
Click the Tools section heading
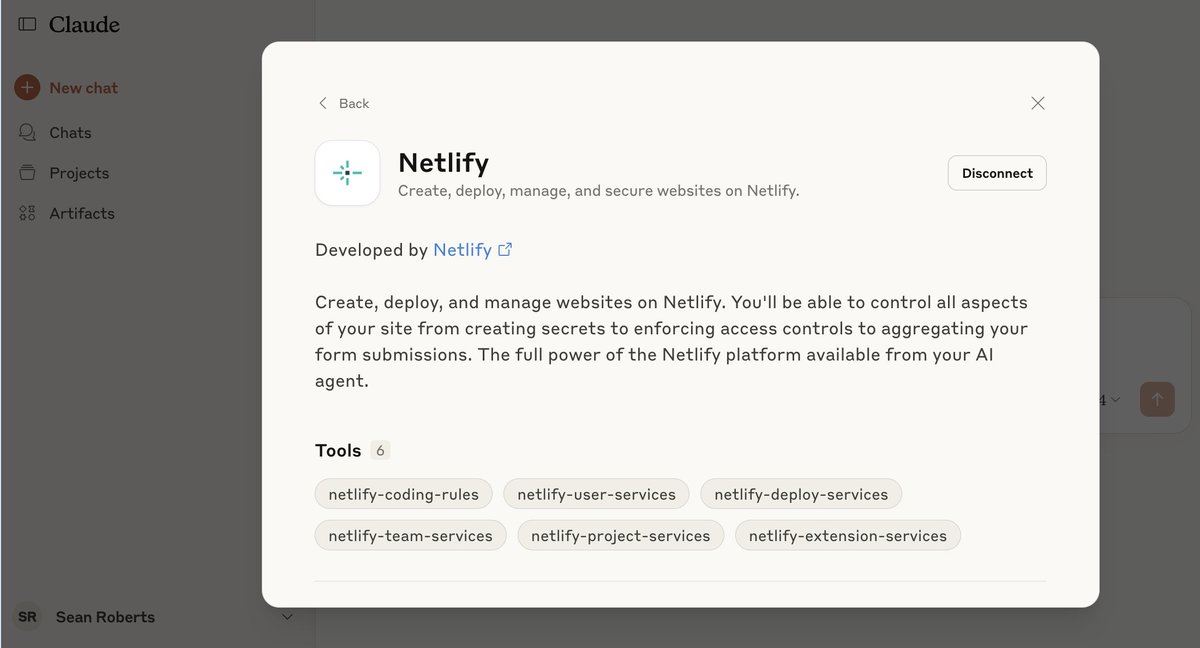click(x=338, y=450)
